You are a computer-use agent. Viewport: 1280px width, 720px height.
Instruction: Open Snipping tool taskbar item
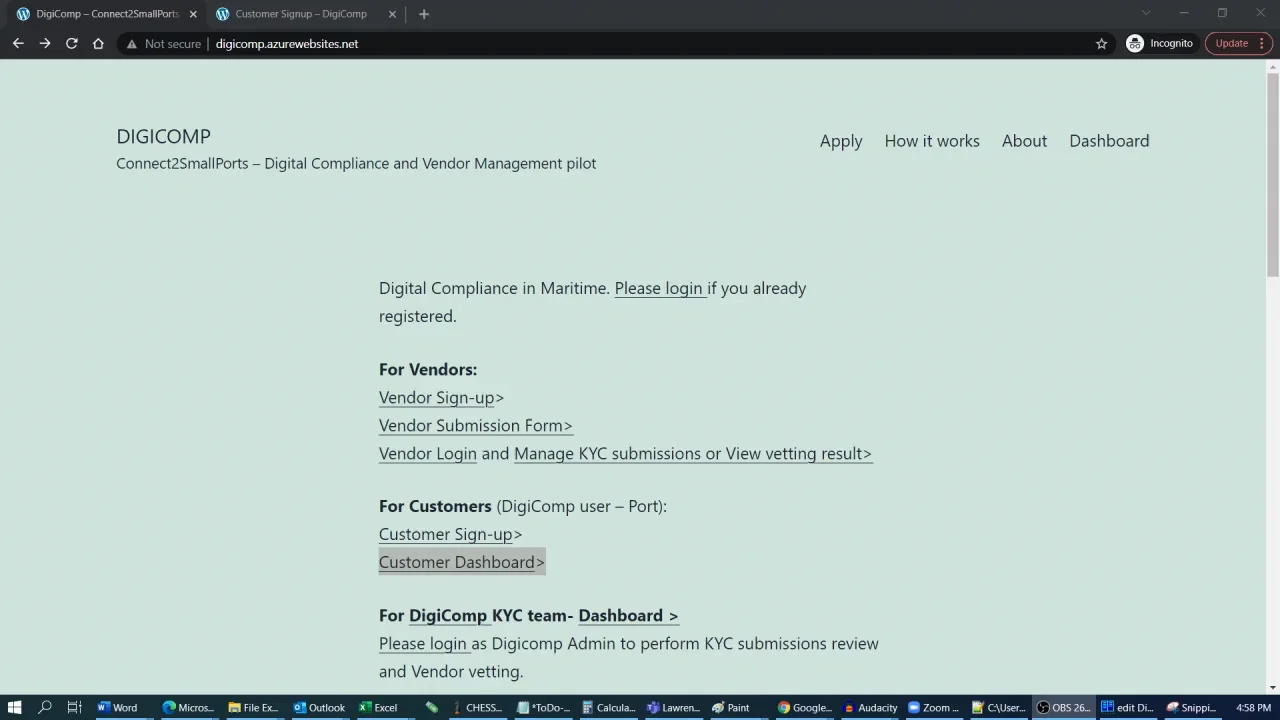1192,707
